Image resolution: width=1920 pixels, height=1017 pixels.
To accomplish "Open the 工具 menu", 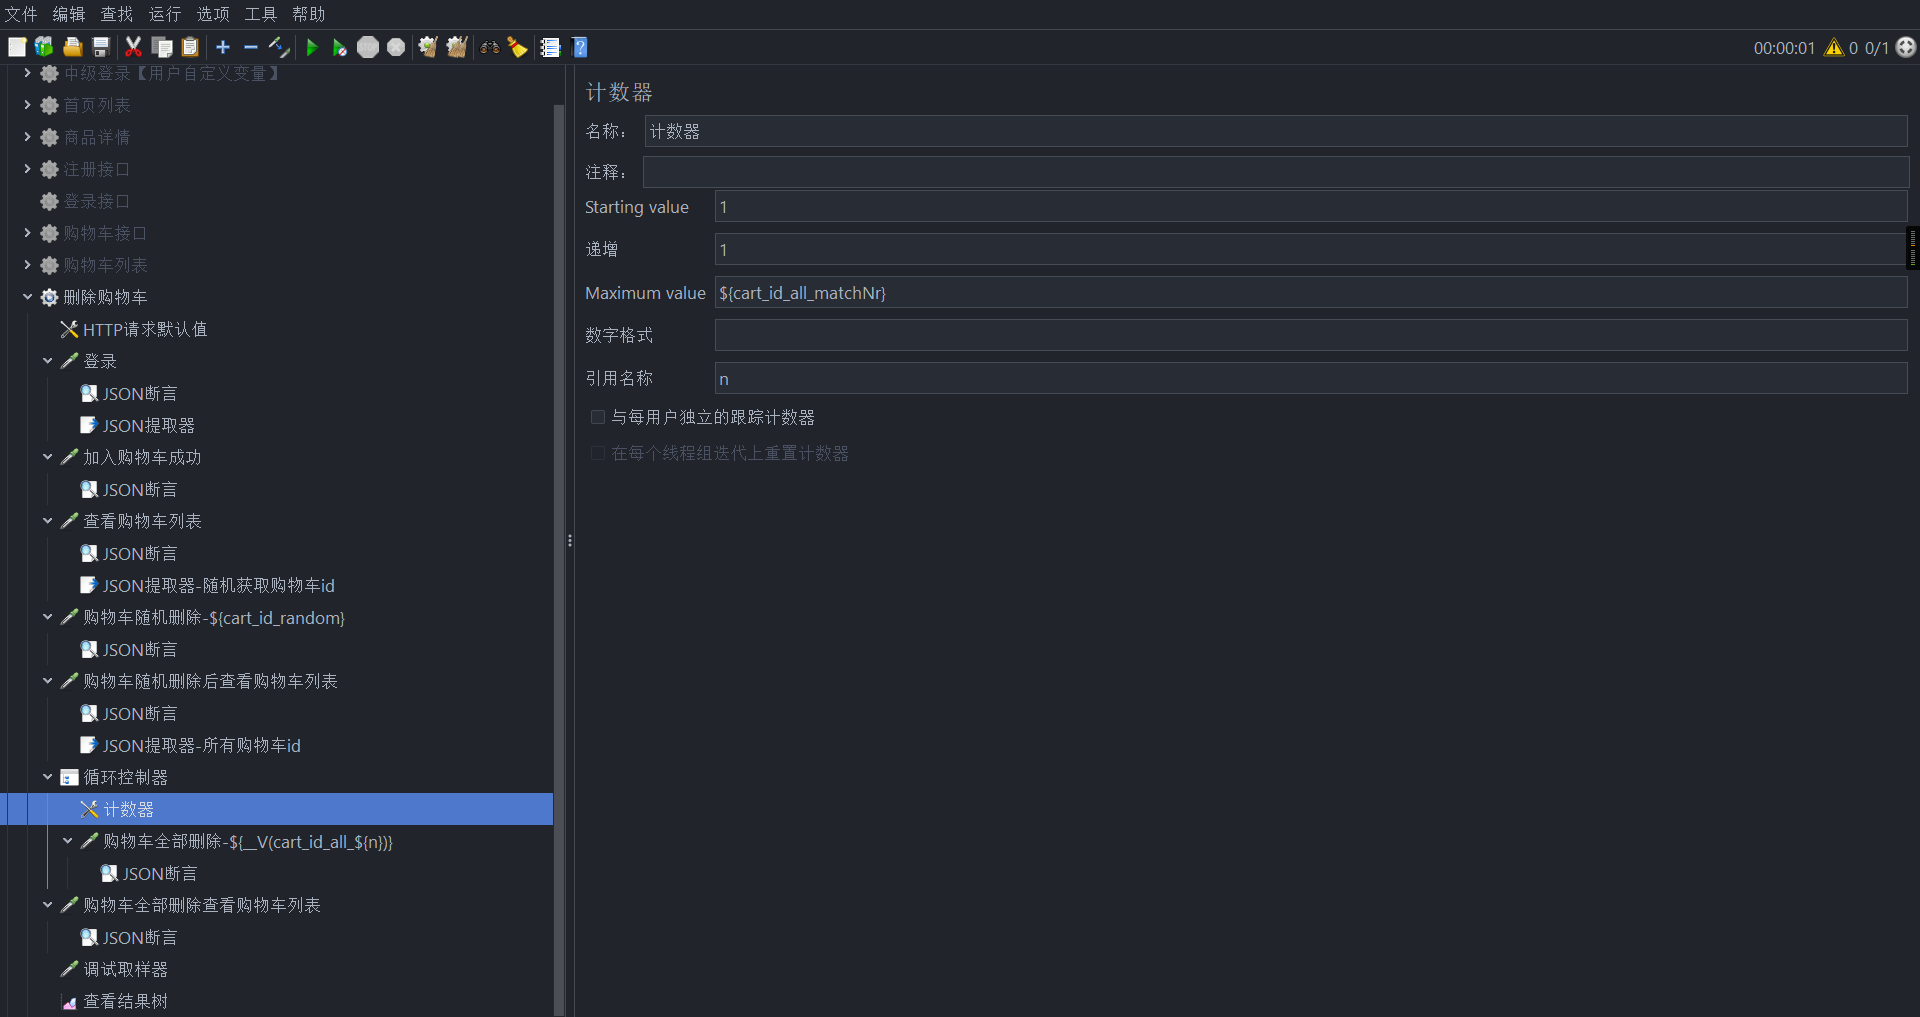I will click(x=261, y=14).
